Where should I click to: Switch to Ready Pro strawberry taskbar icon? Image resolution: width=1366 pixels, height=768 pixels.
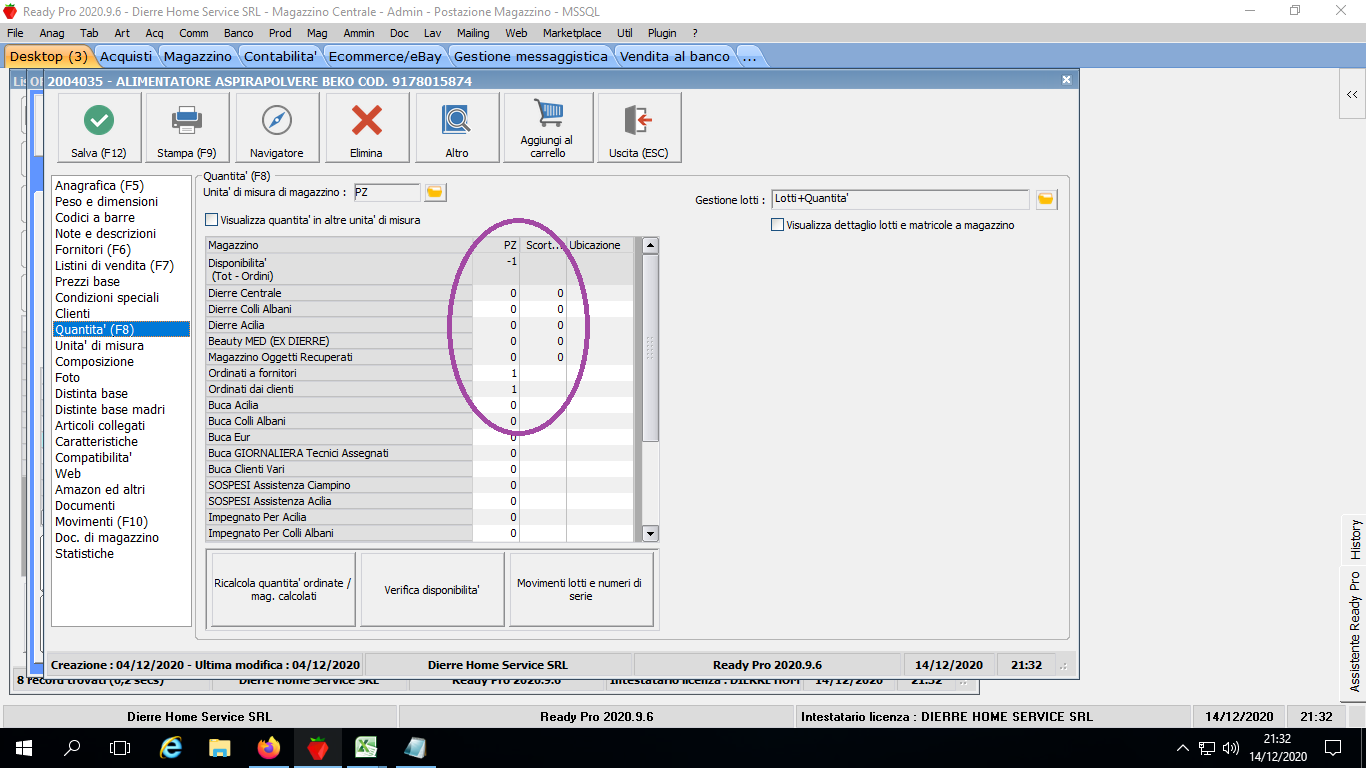tap(318, 747)
